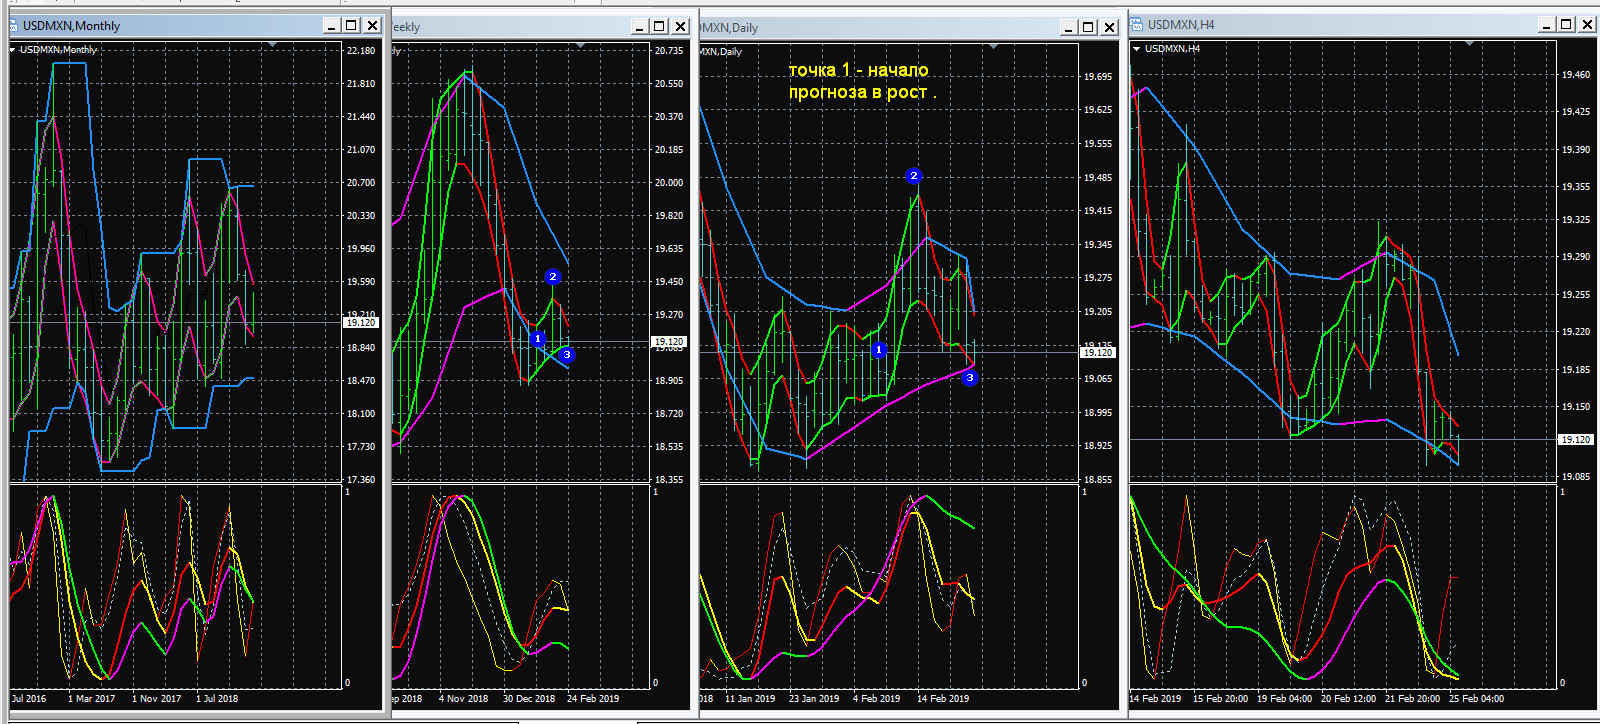Maximize the Daily chart window
The width and height of the screenshot is (1600, 724).
(1088, 28)
